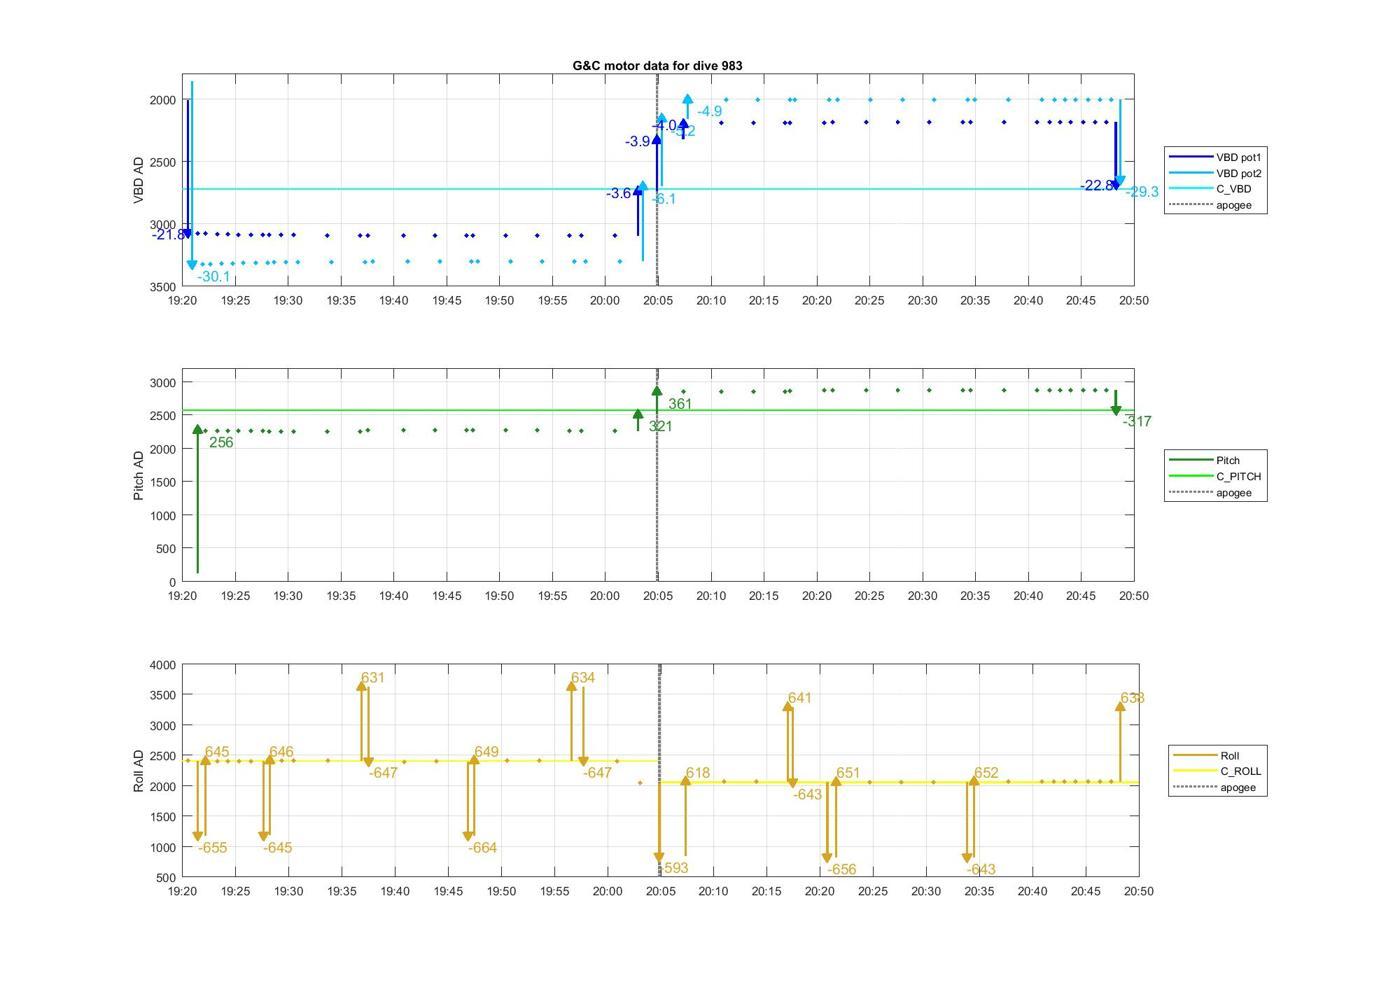
Task: Click the '645' roll annotation
Action: [x=217, y=752]
